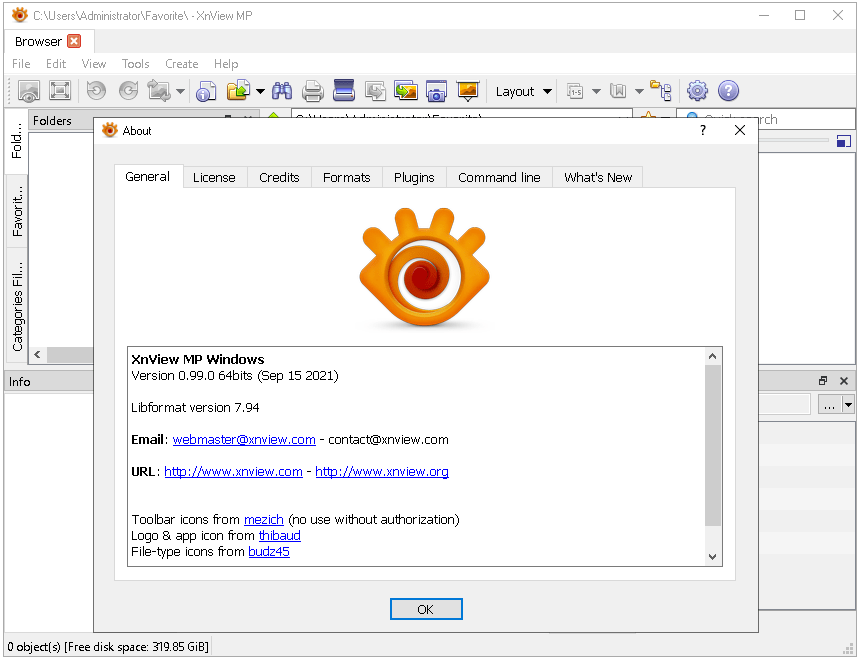Open the View menu
This screenshot has height=659, width=860.
click(x=94, y=64)
